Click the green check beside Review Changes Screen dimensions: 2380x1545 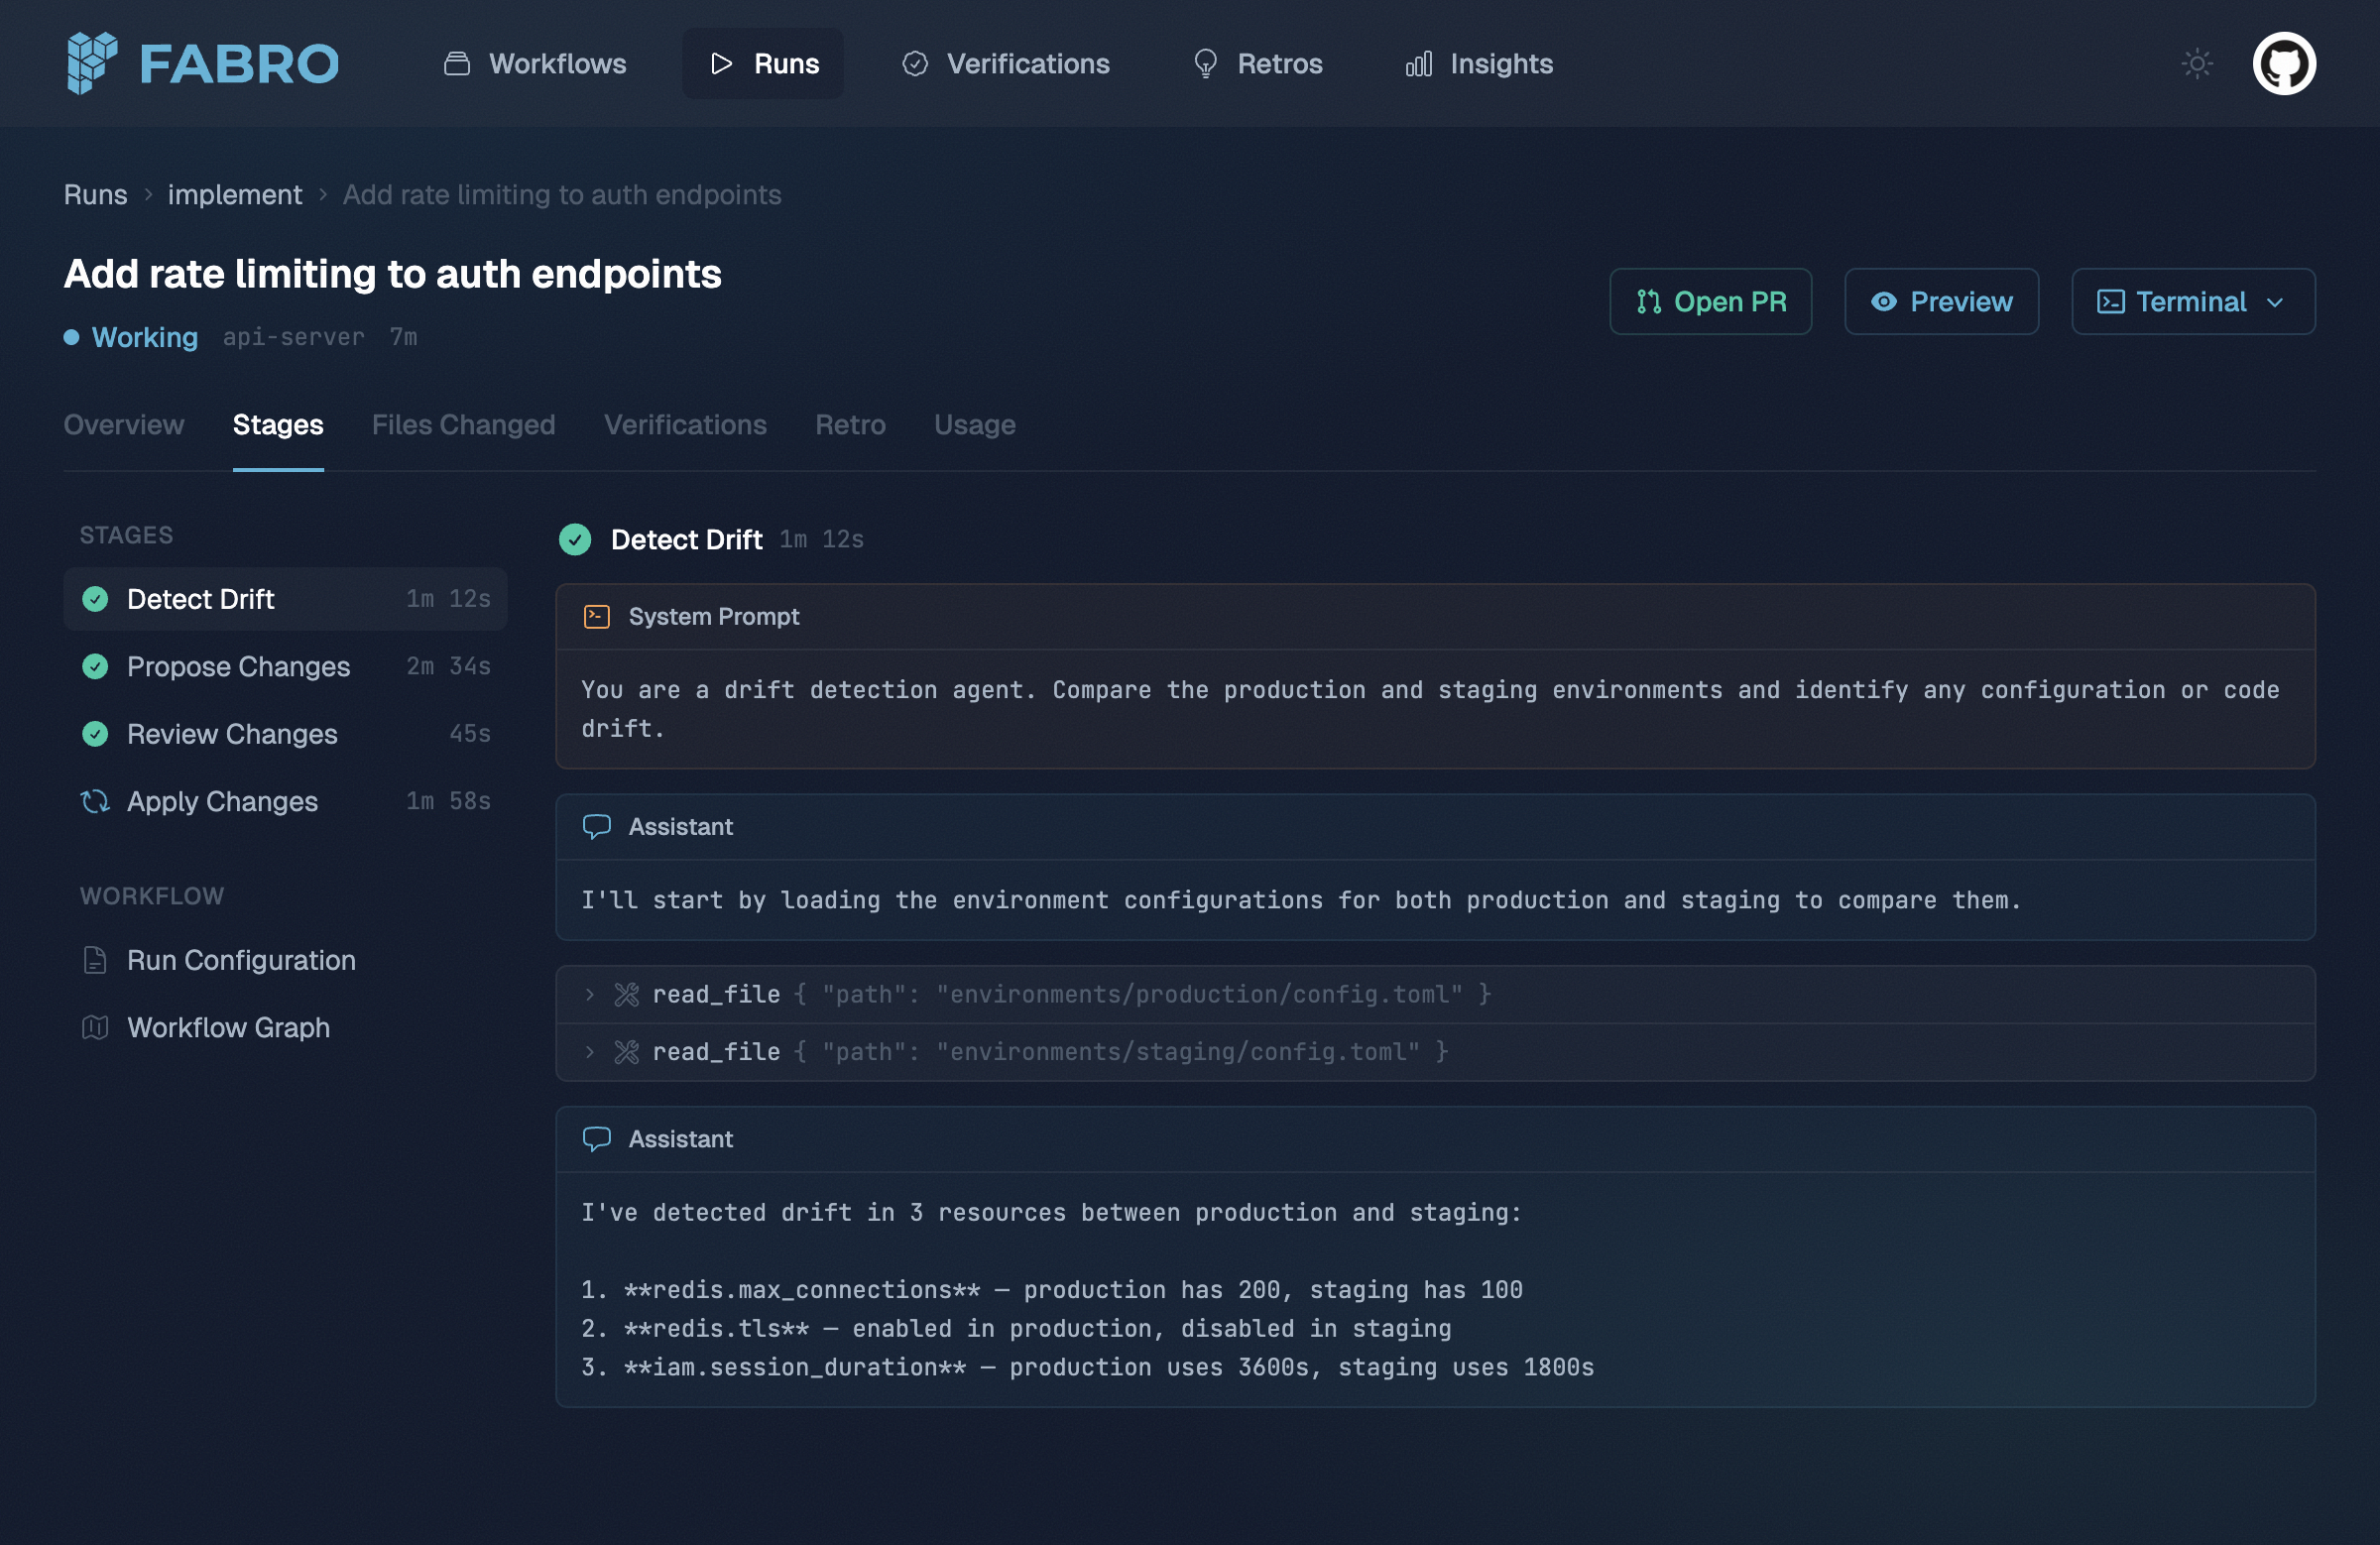click(x=95, y=734)
